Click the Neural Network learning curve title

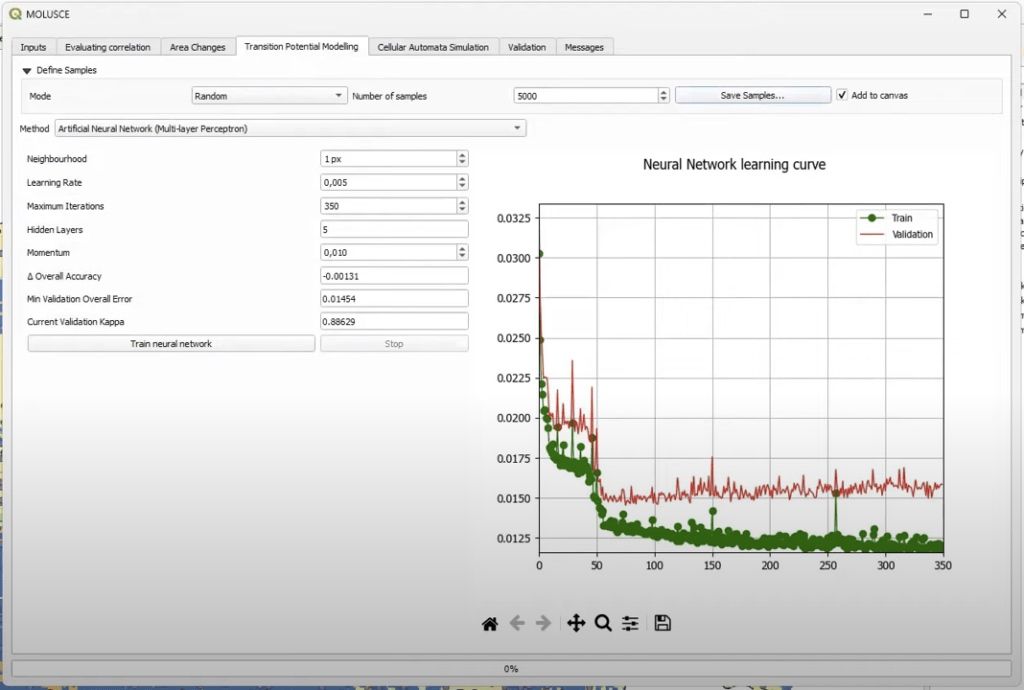coord(734,165)
